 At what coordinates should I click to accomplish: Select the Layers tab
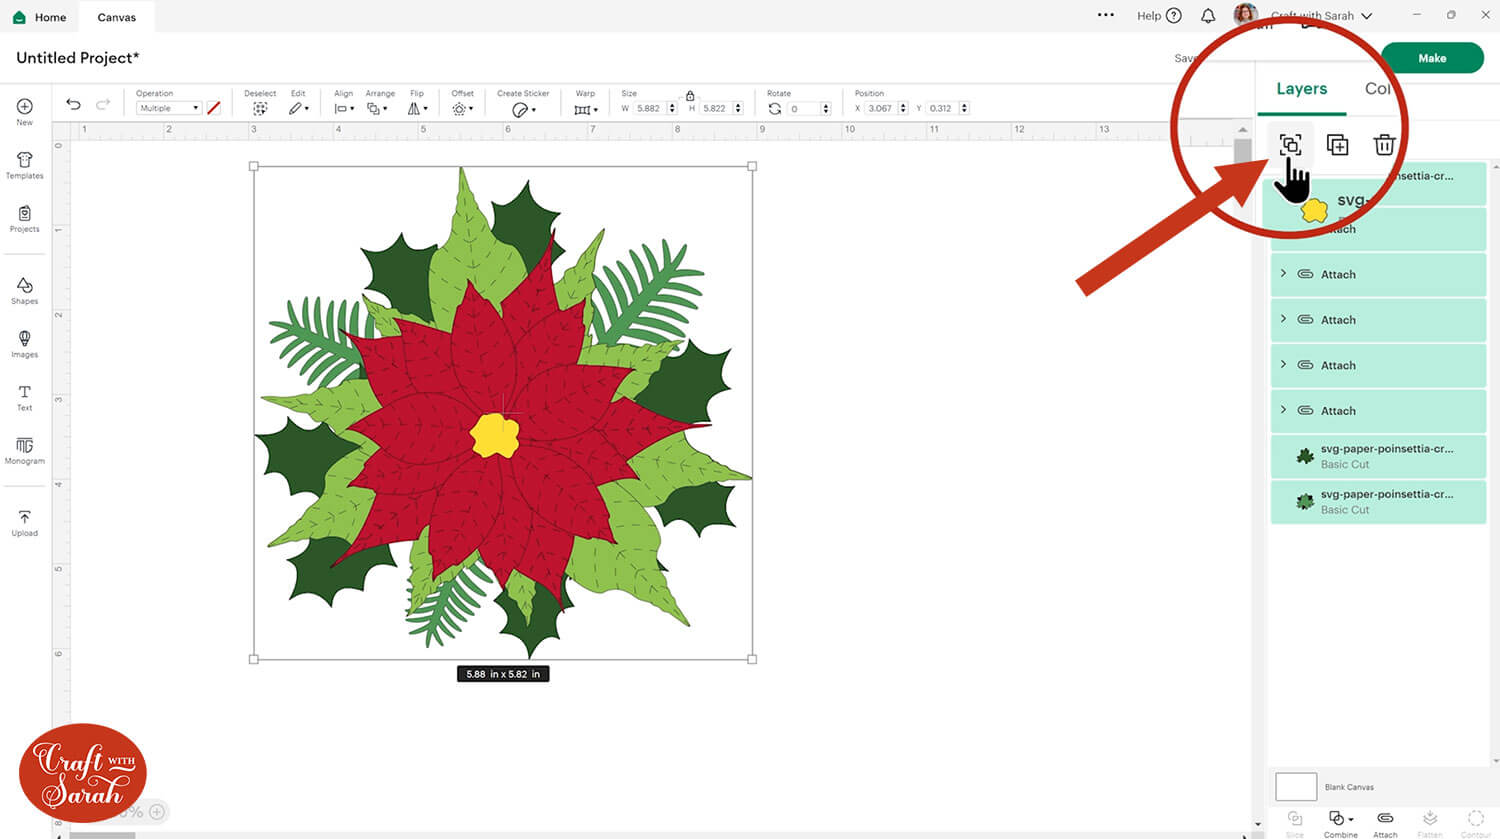(1302, 89)
